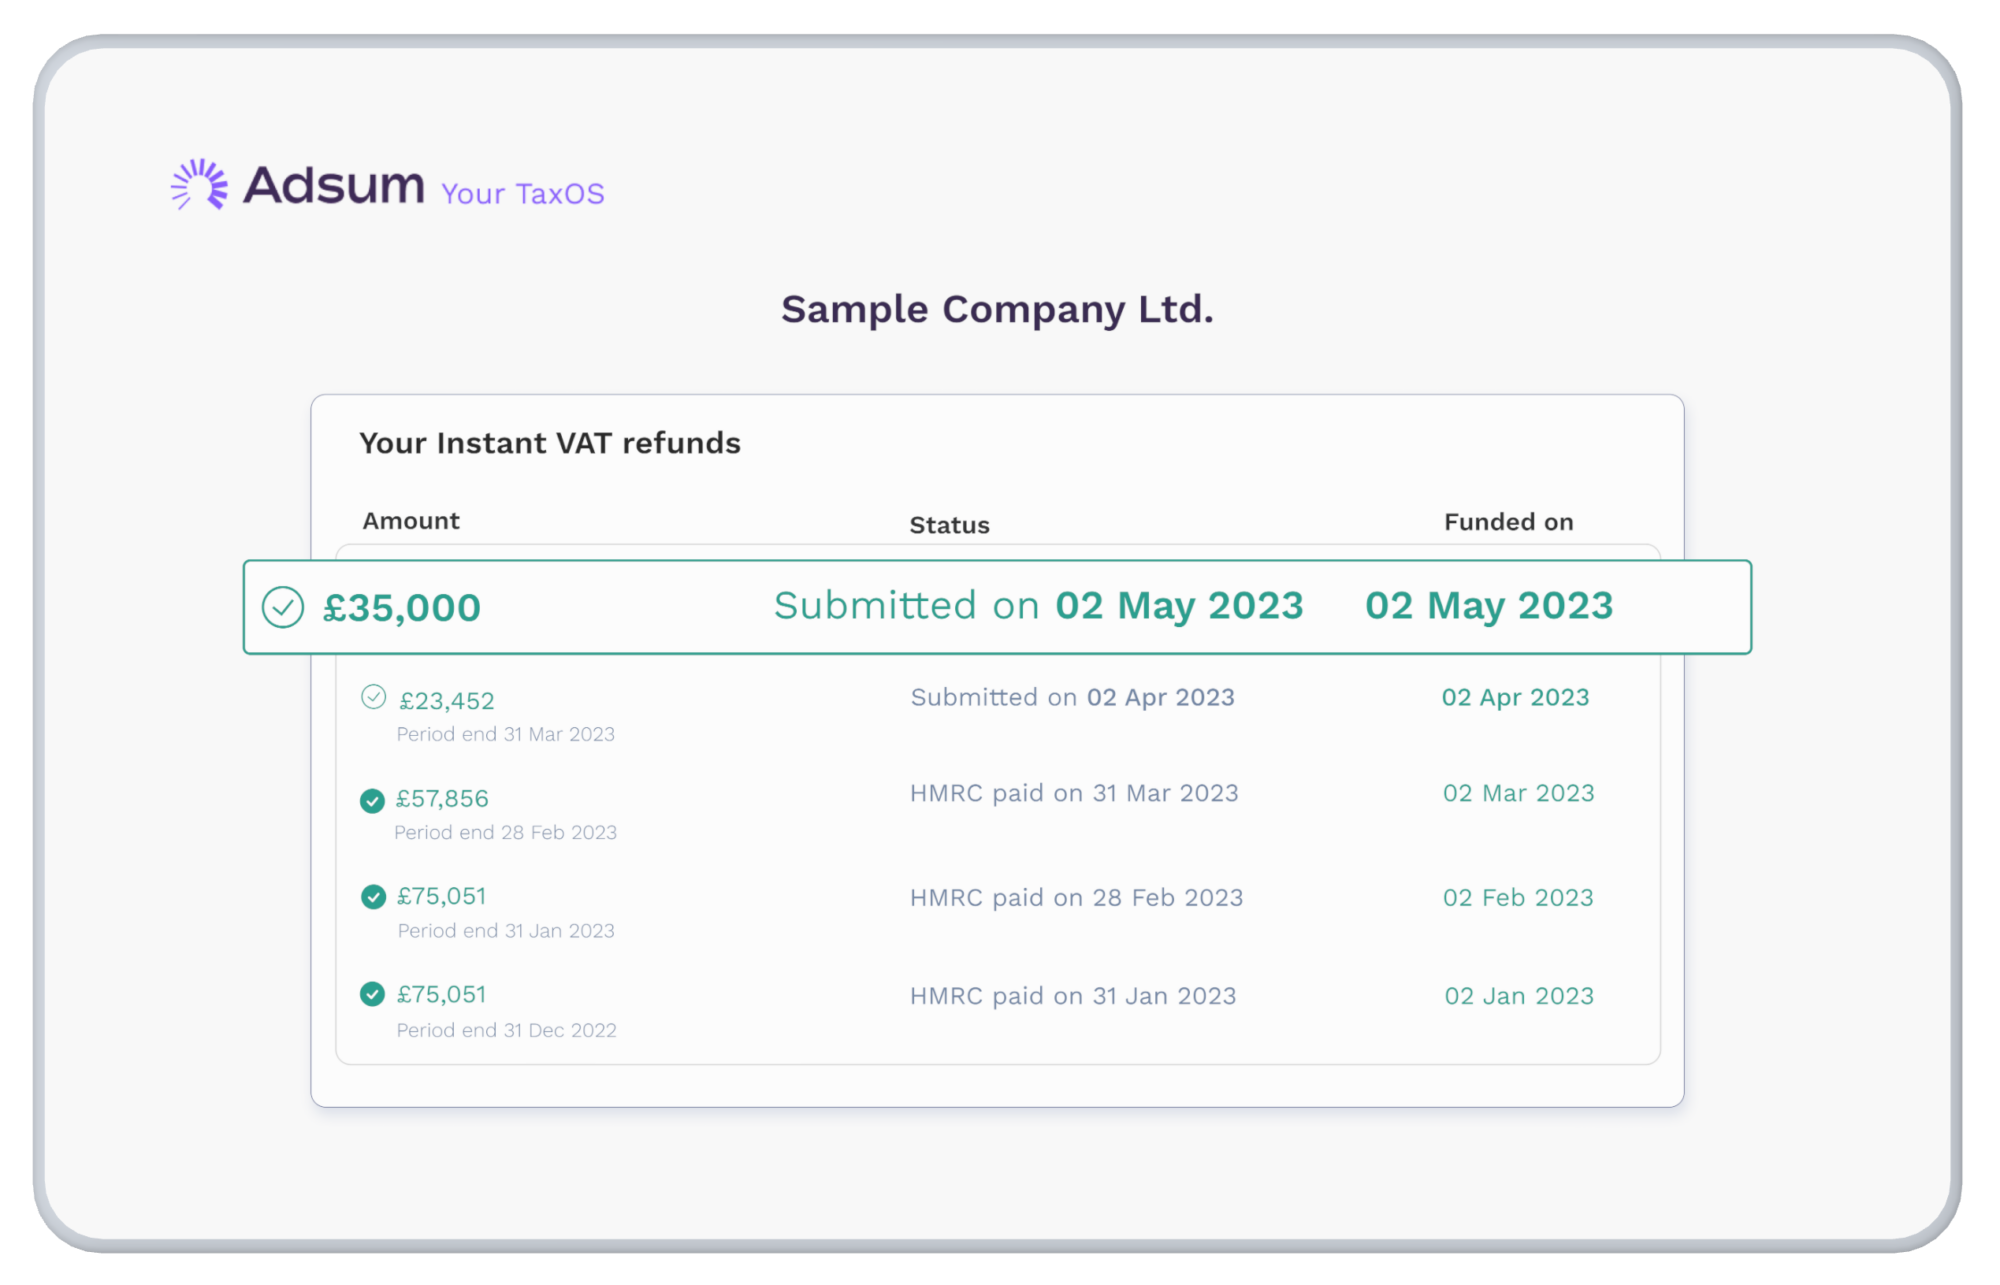This screenshot has height=1285, width=2000.
Task: Click the outlined checkmark beside £35,000
Action: (x=283, y=608)
